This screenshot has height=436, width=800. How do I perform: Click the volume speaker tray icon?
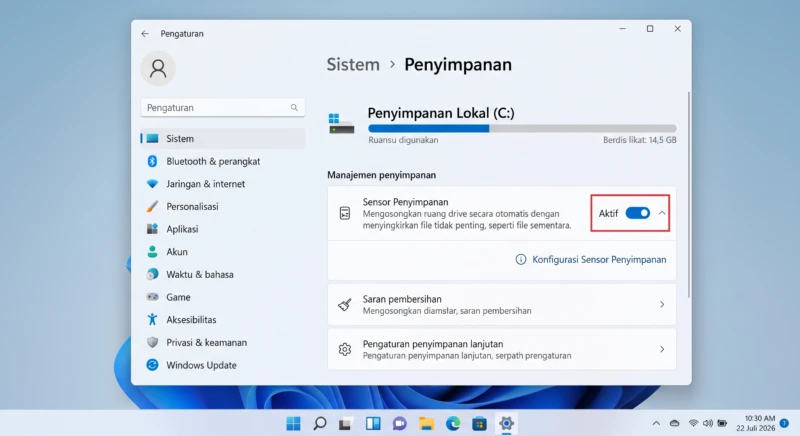708,423
